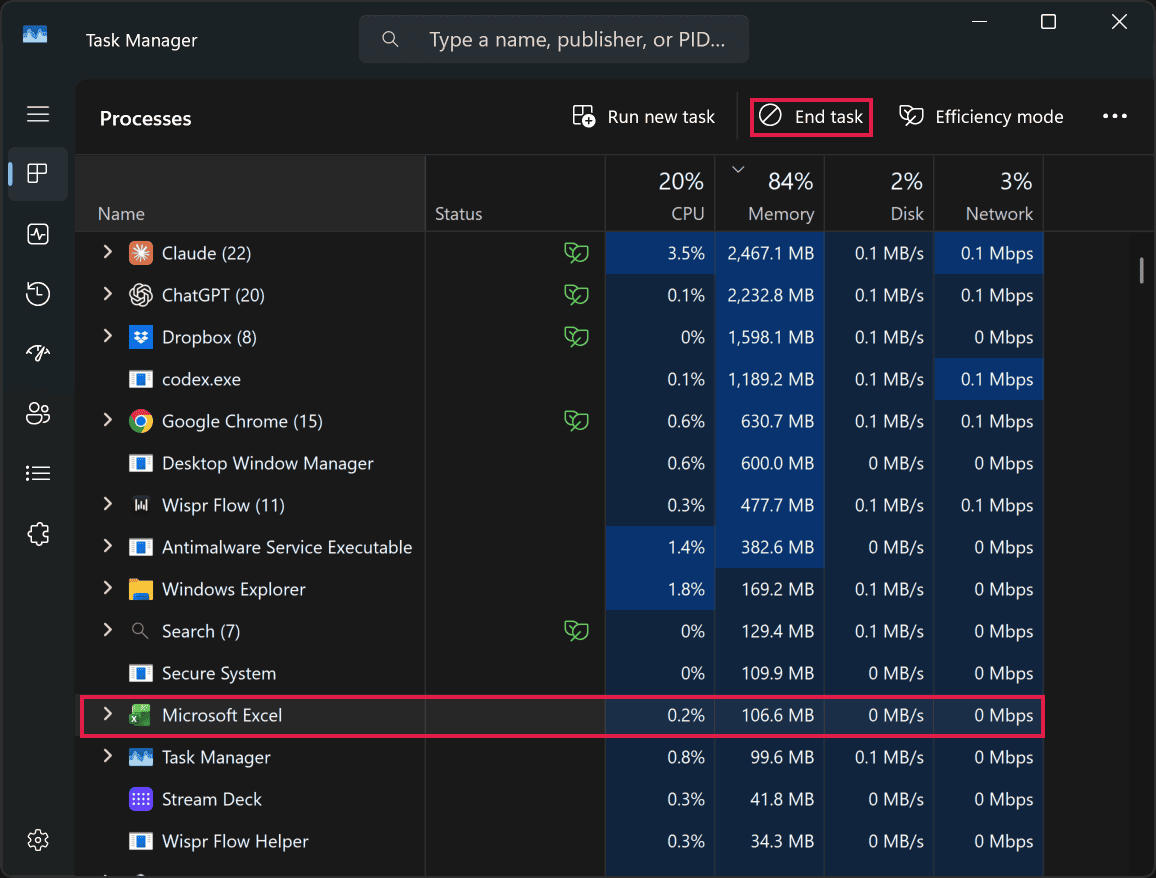The height and width of the screenshot is (878, 1156).
Task: Sort by the Status column header
Action: 515,194
